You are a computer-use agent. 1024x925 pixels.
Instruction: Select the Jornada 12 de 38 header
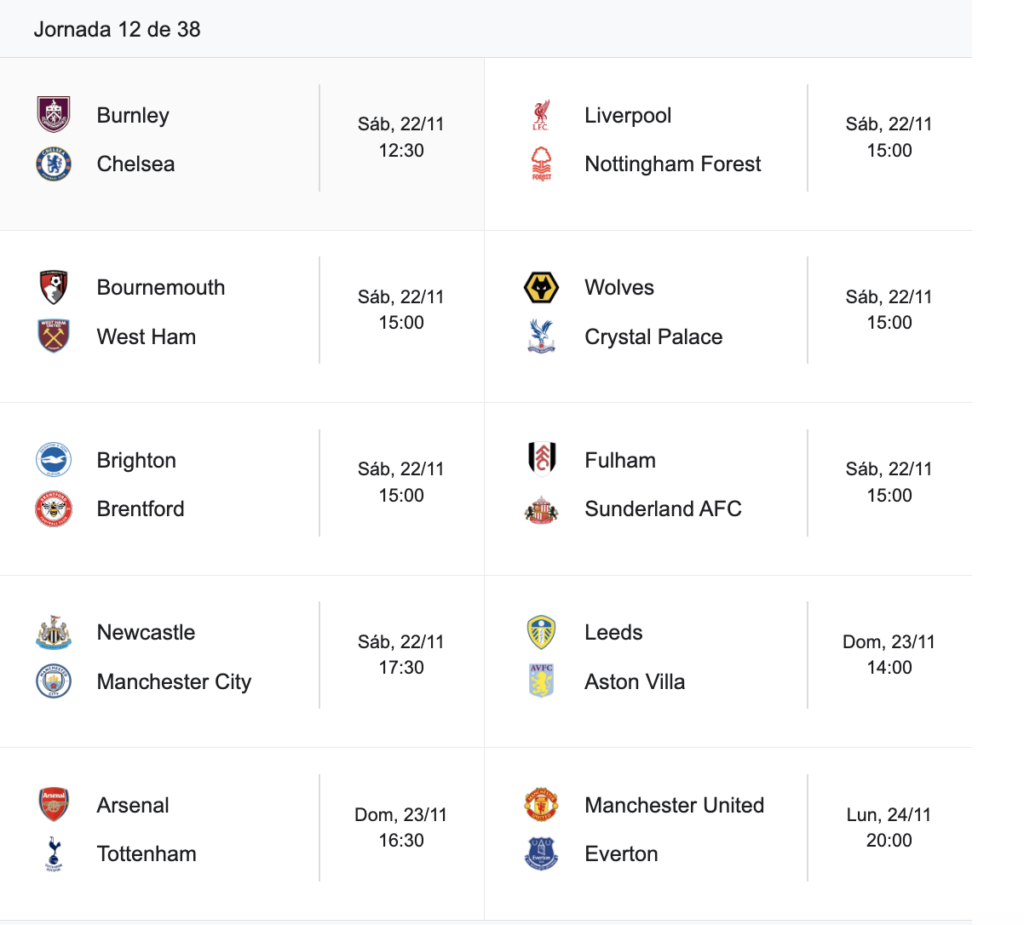click(x=117, y=29)
